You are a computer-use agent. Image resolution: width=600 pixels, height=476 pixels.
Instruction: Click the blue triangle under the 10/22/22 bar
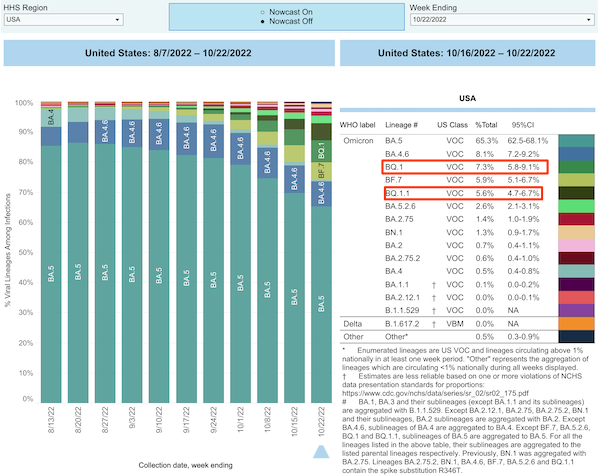coord(321,453)
